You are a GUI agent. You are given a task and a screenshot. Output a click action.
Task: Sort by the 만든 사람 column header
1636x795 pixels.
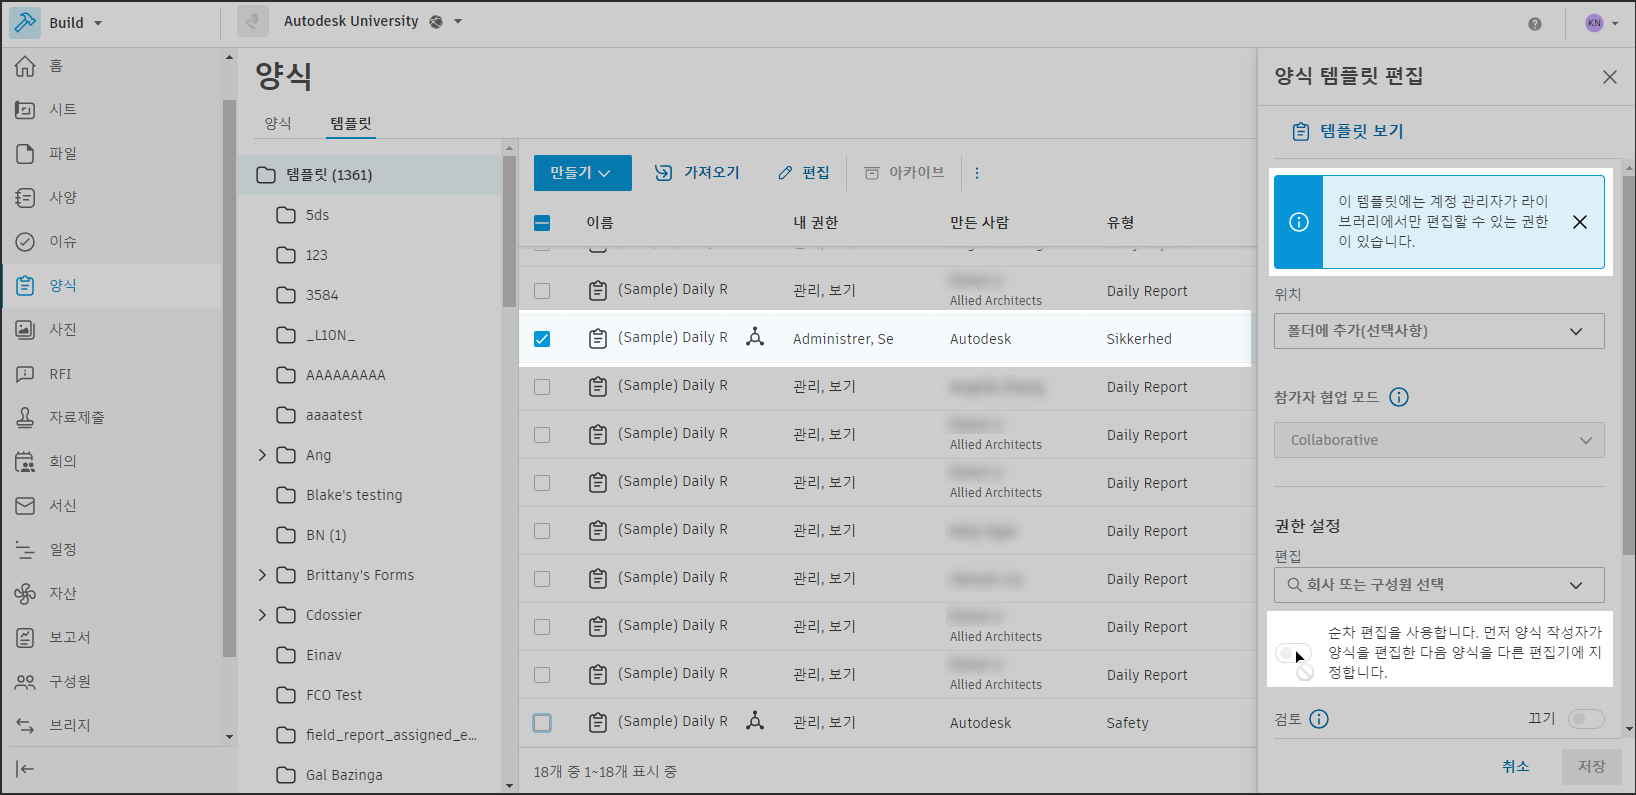pos(979,223)
